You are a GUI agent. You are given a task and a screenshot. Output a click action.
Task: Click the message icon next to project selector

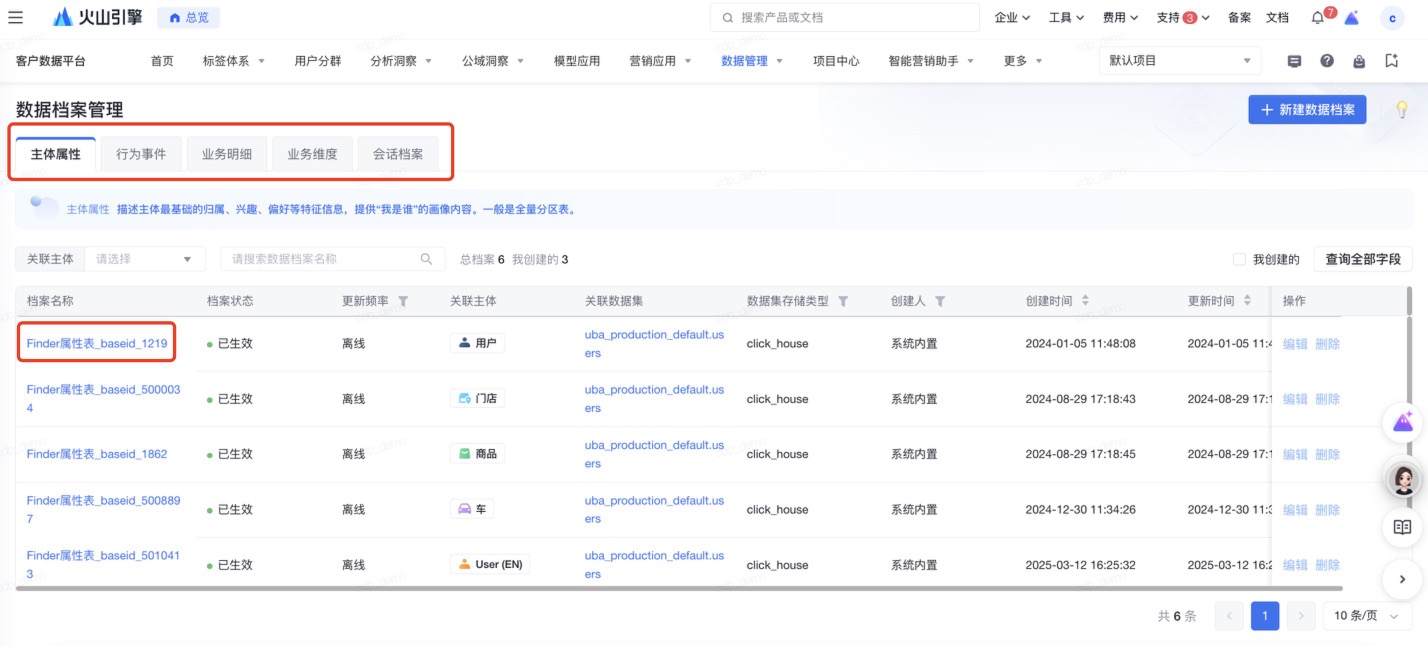tap(1294, 61)
